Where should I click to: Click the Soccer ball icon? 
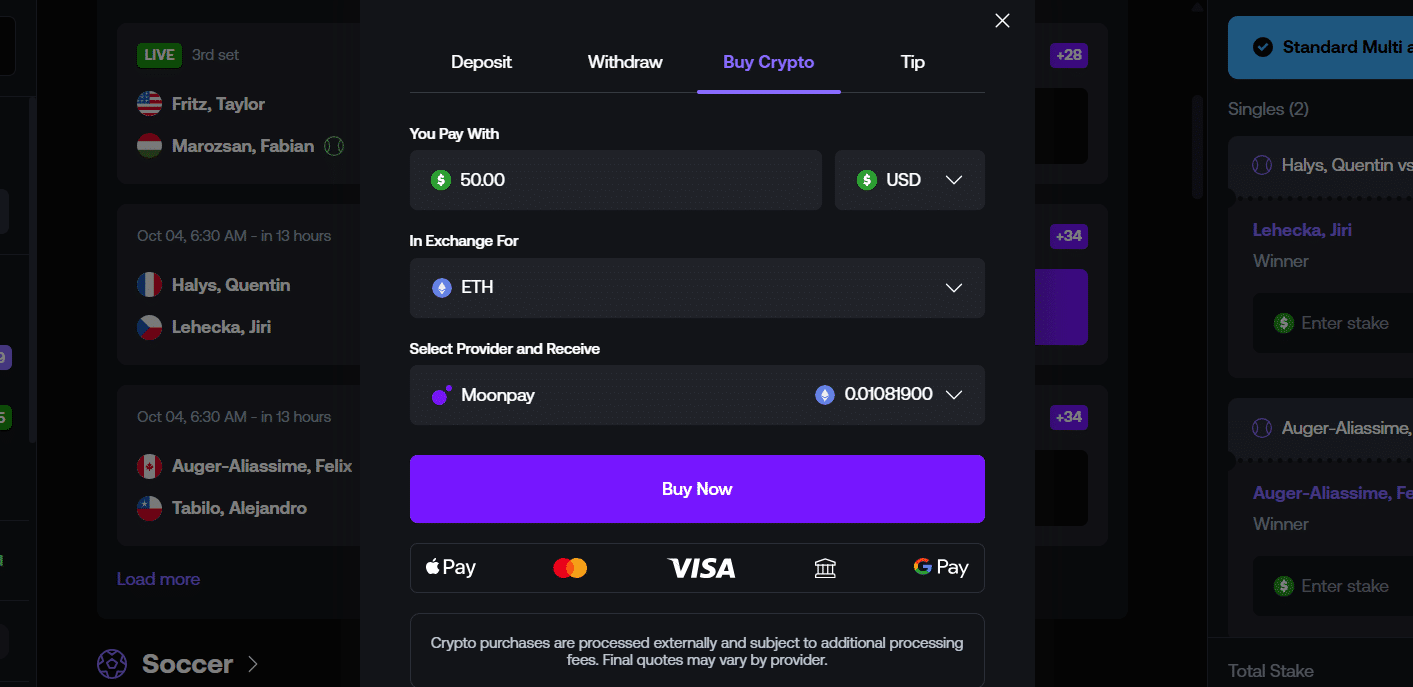click(112, 663)
